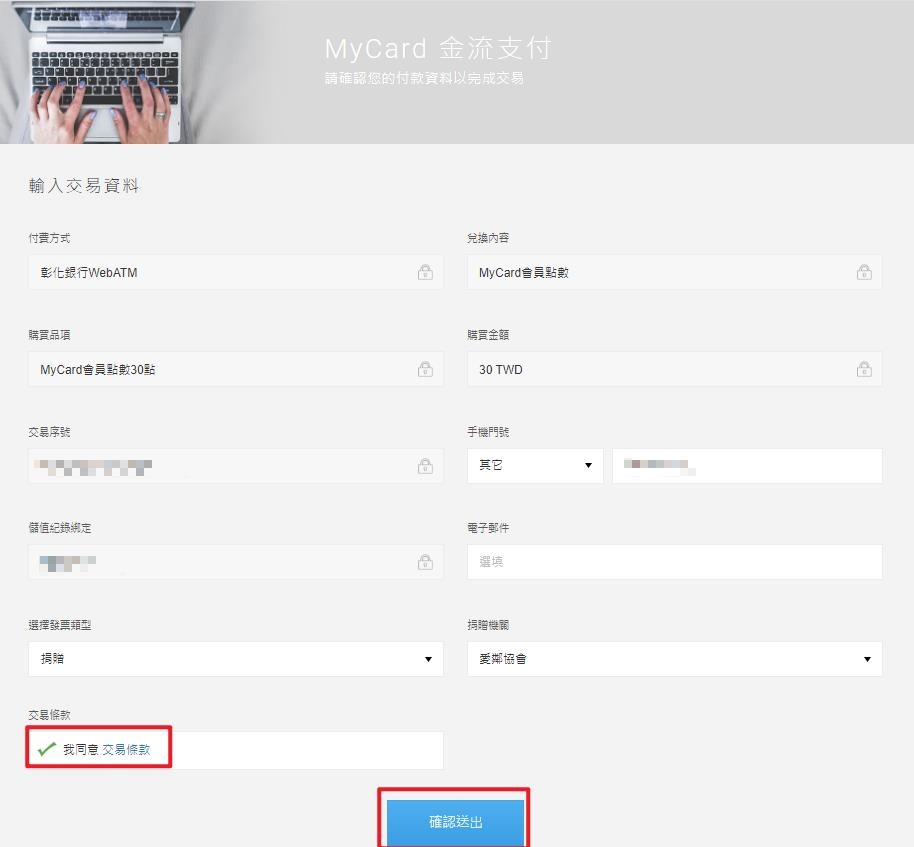This screenshot has height=847, width=914.
Task: Click lock icon in 購買品項 field
Action: (x=425, y=369)
